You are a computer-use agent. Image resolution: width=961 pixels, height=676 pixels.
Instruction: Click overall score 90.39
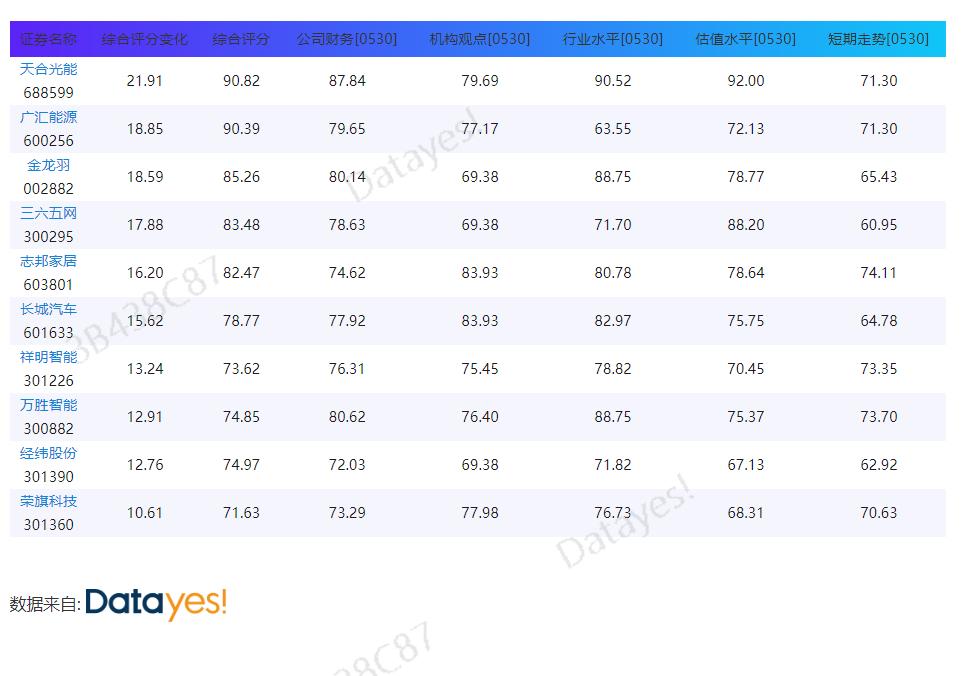pos(241,129)
